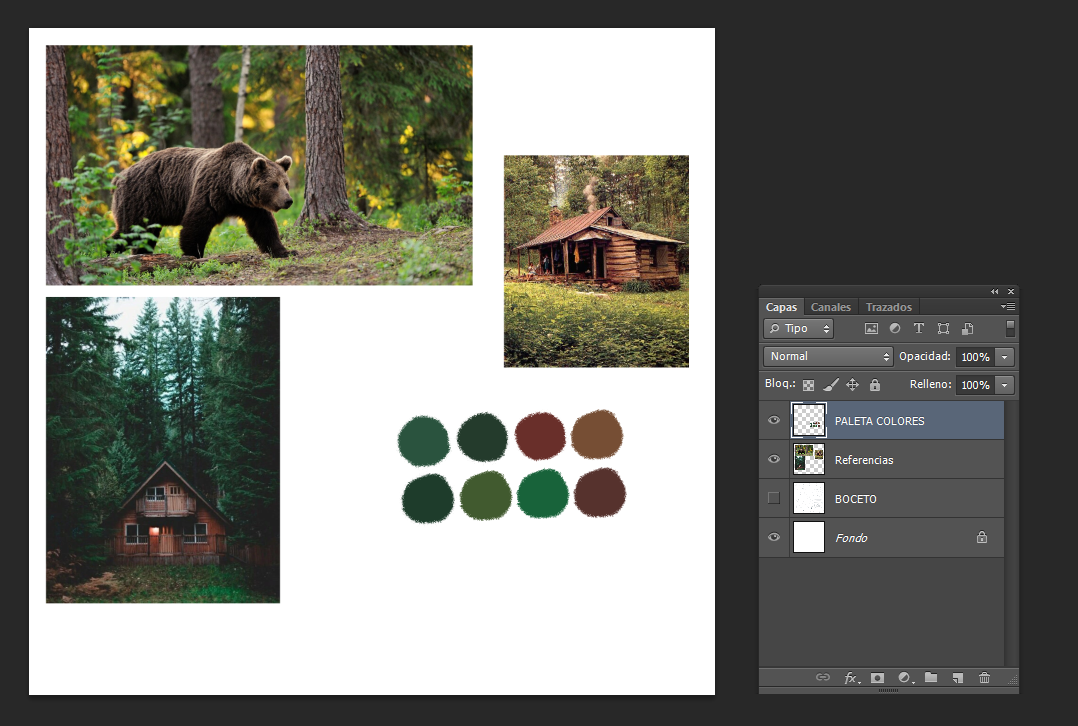Click the Relleno value field
This screenshot has height=726, width=1078.
(976, 385)
